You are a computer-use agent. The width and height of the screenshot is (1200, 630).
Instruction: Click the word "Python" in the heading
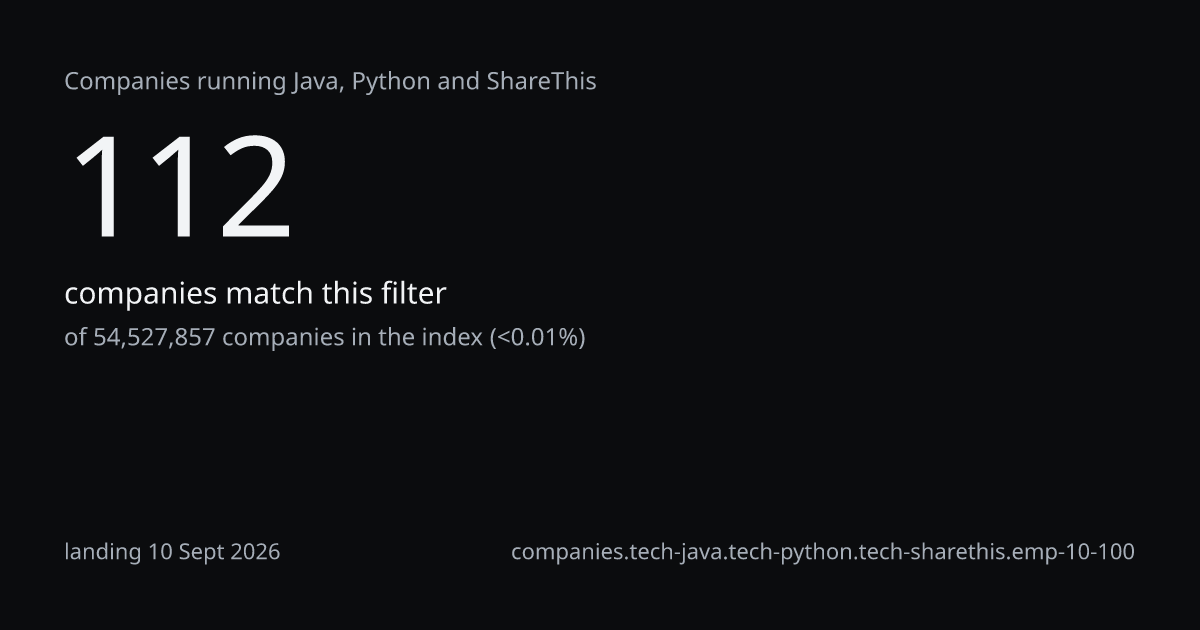(392, 82)
